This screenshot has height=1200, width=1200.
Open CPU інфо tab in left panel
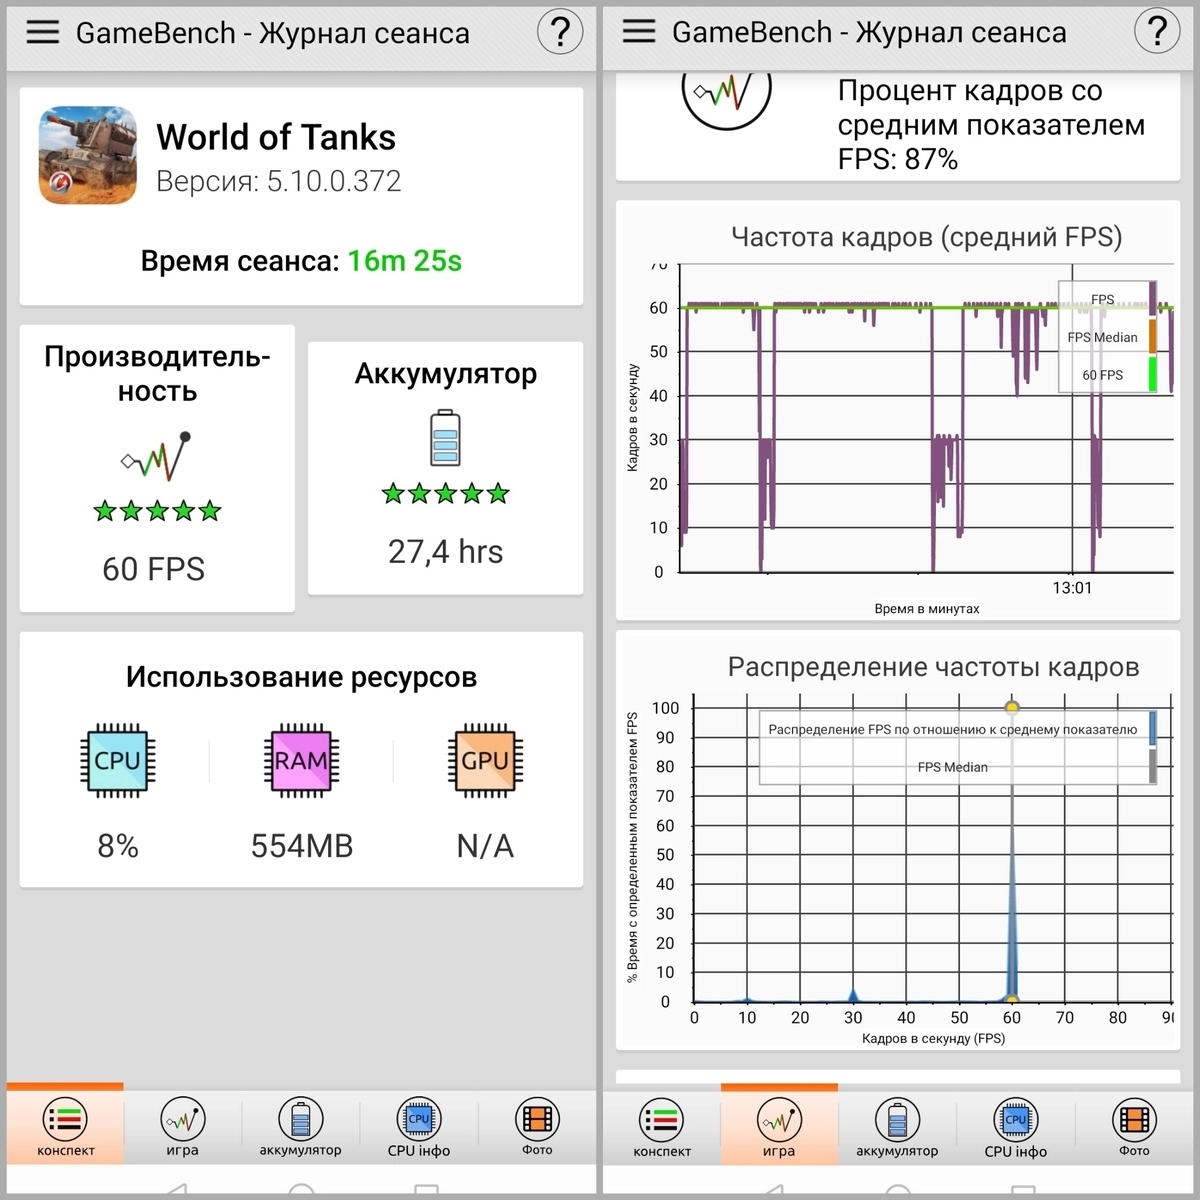[x=419, y=1127]
